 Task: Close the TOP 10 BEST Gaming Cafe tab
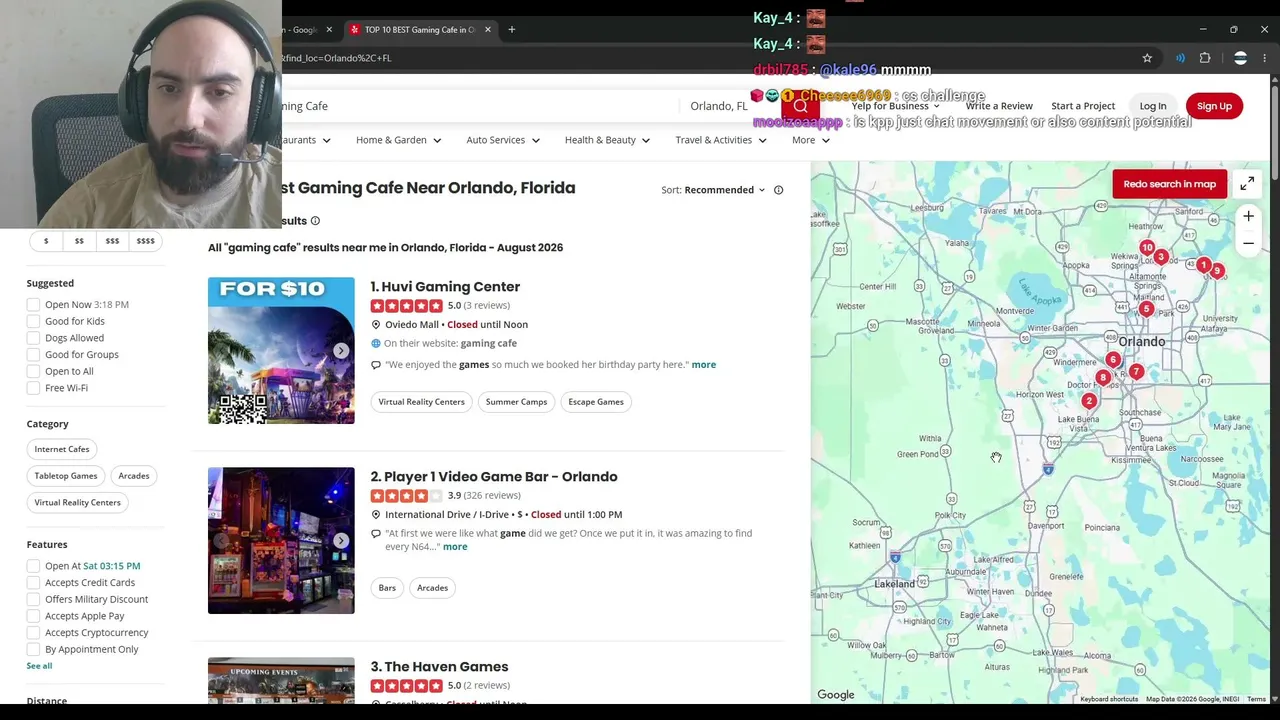coord(488,30)
